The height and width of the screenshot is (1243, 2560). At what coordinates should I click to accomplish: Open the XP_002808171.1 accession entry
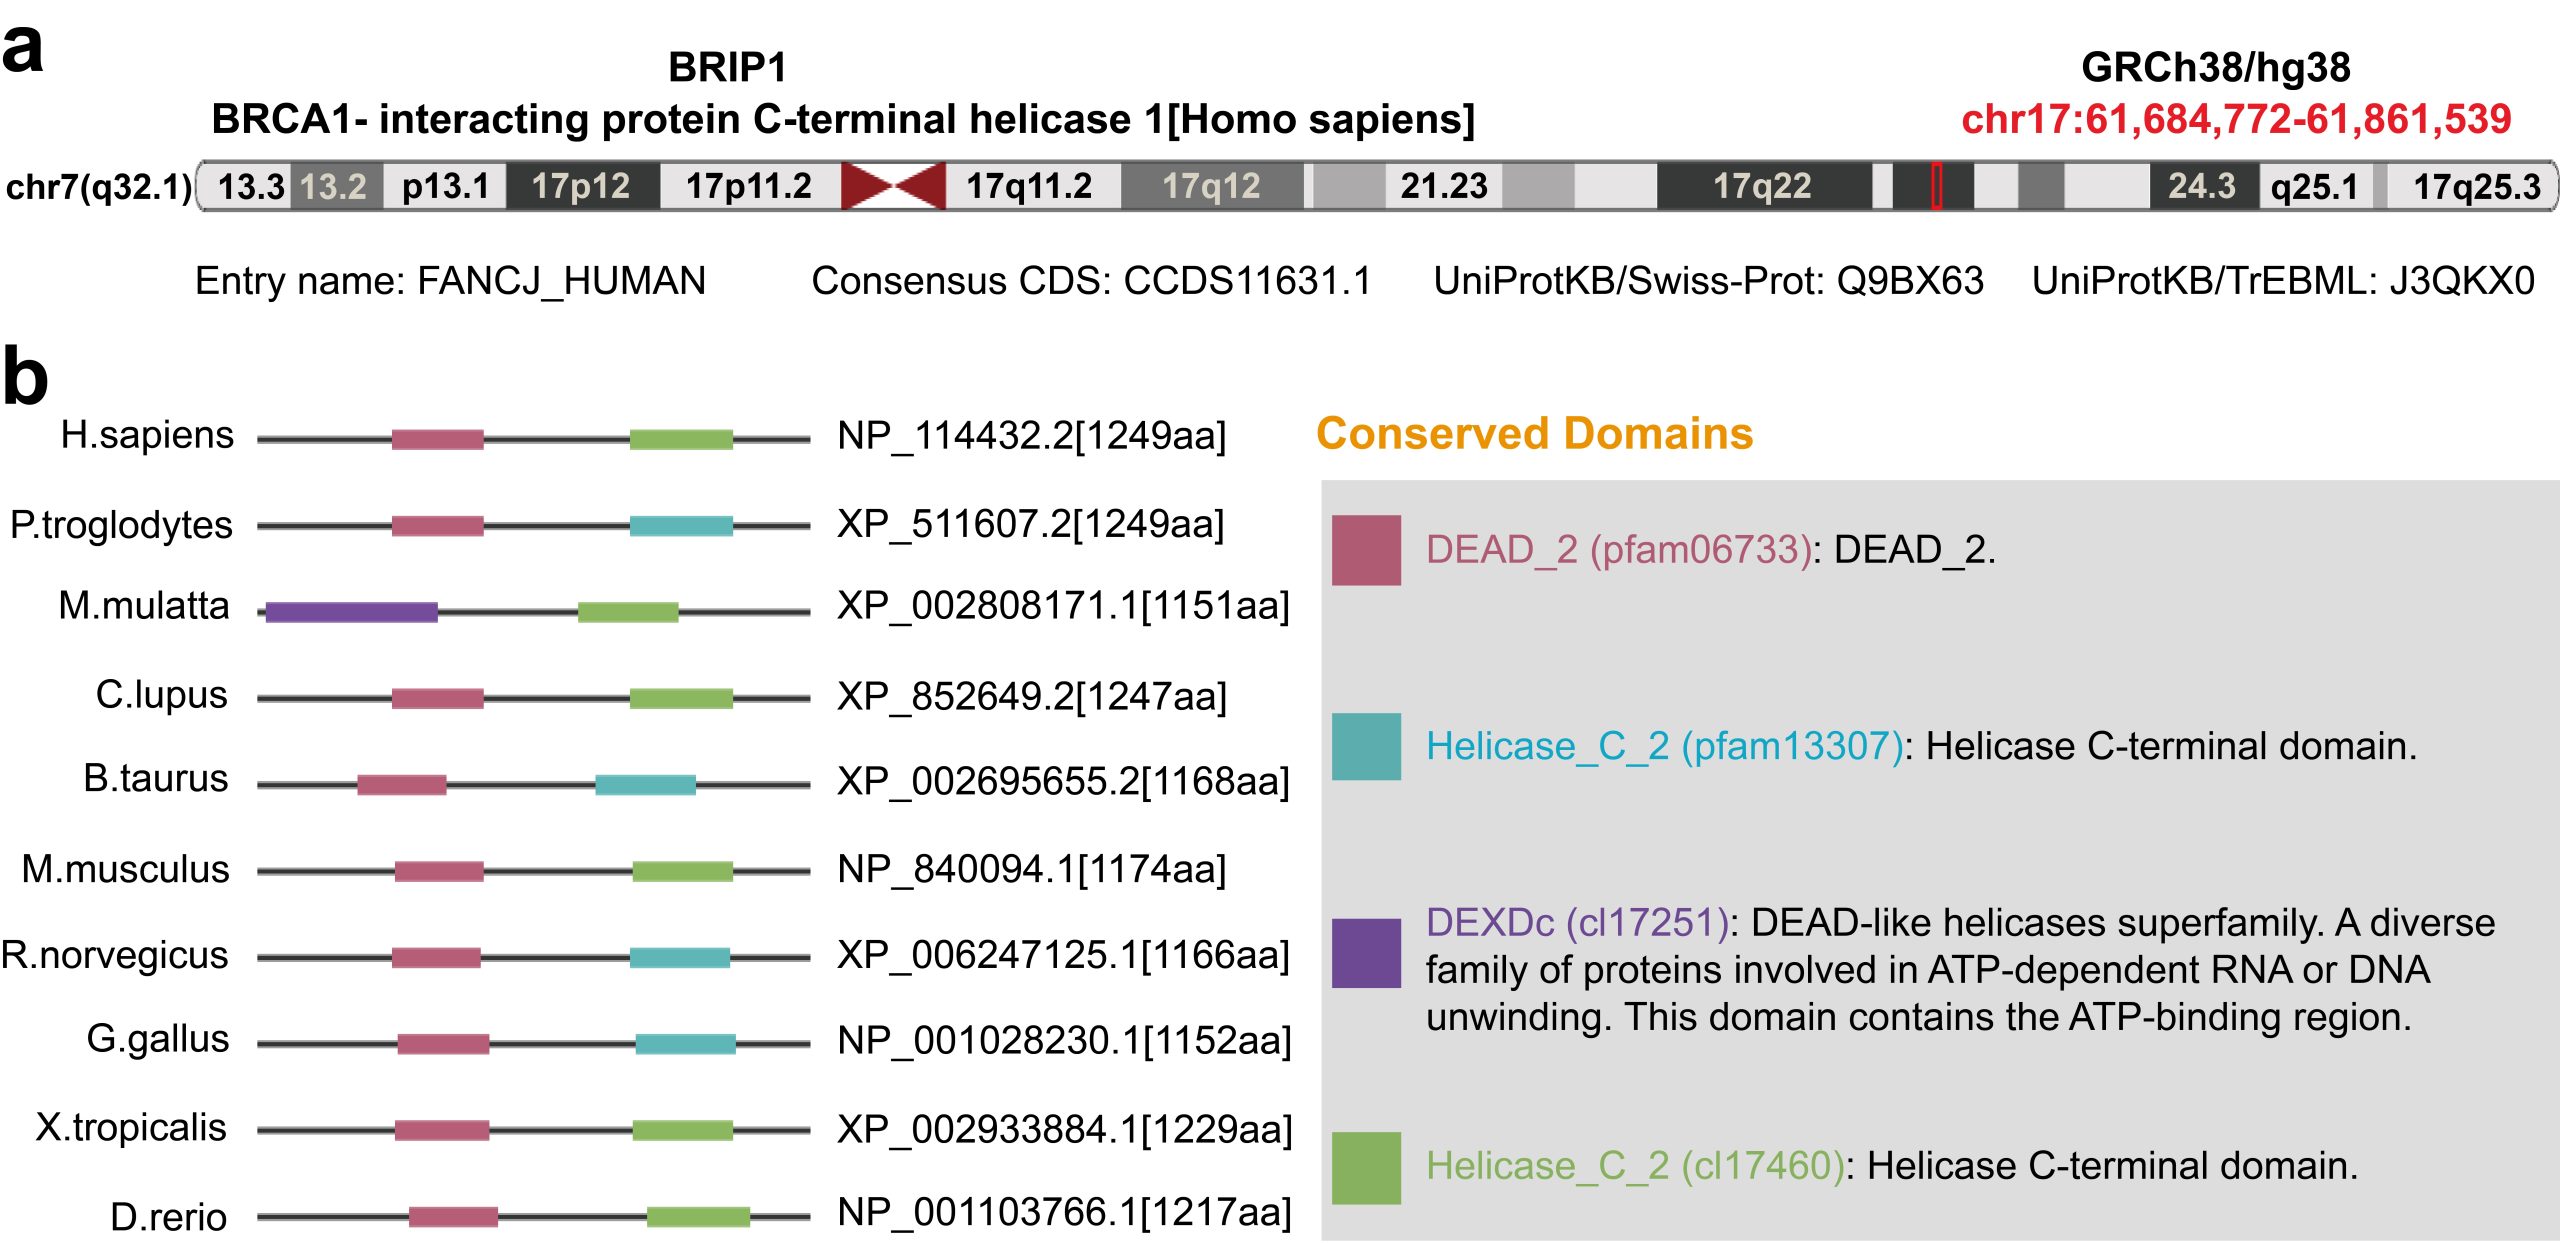point(1063,606)
